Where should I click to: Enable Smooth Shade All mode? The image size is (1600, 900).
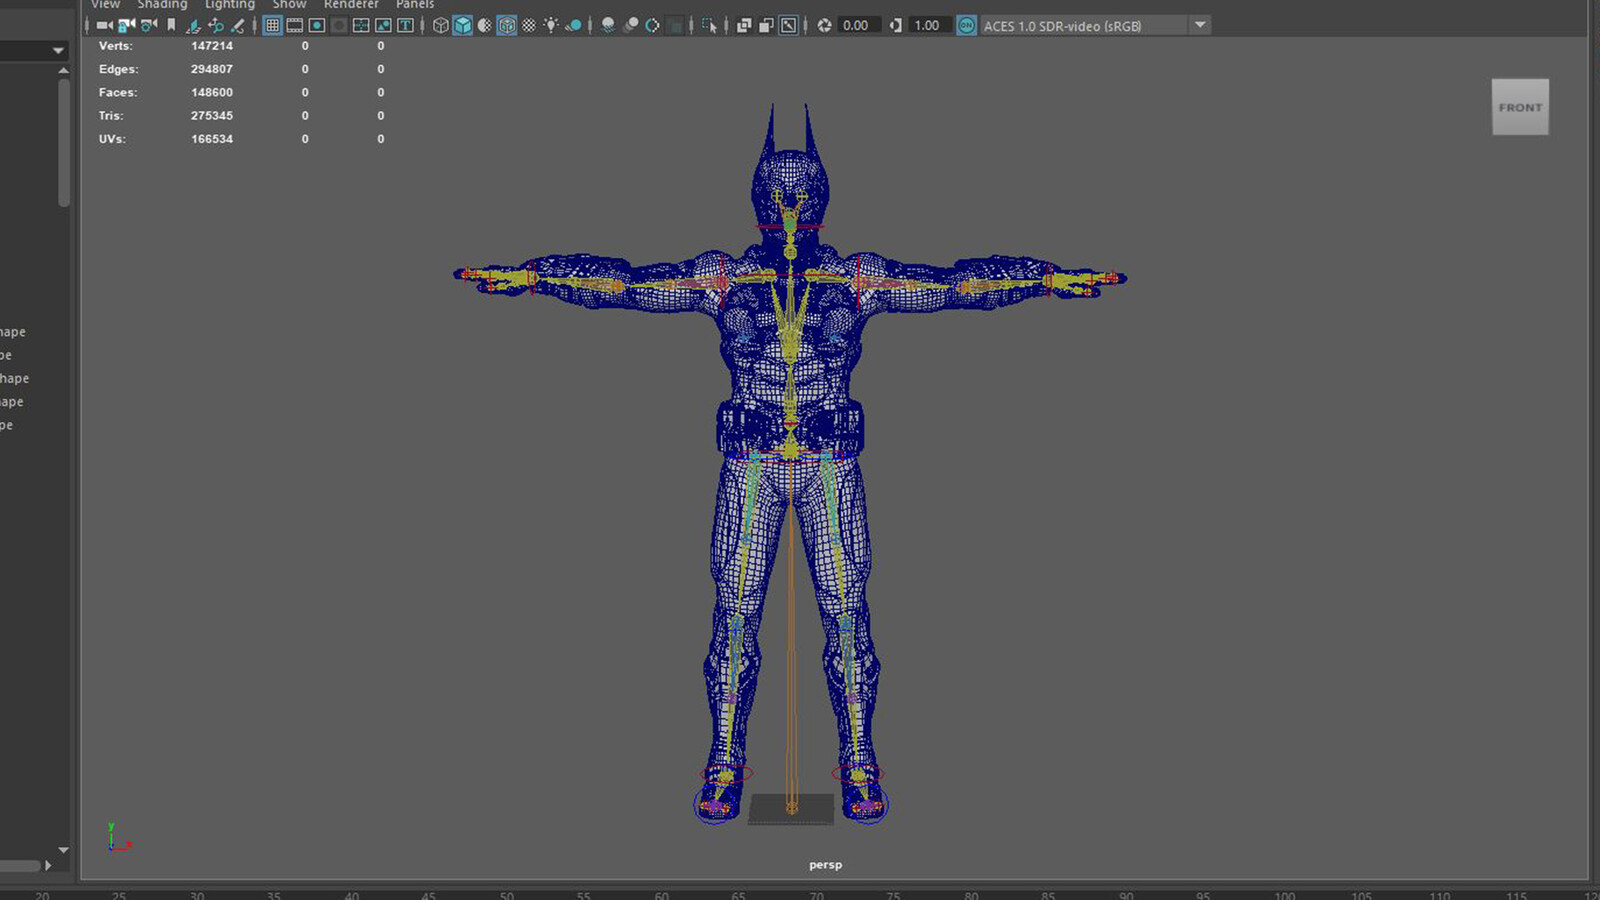(462, 26)
